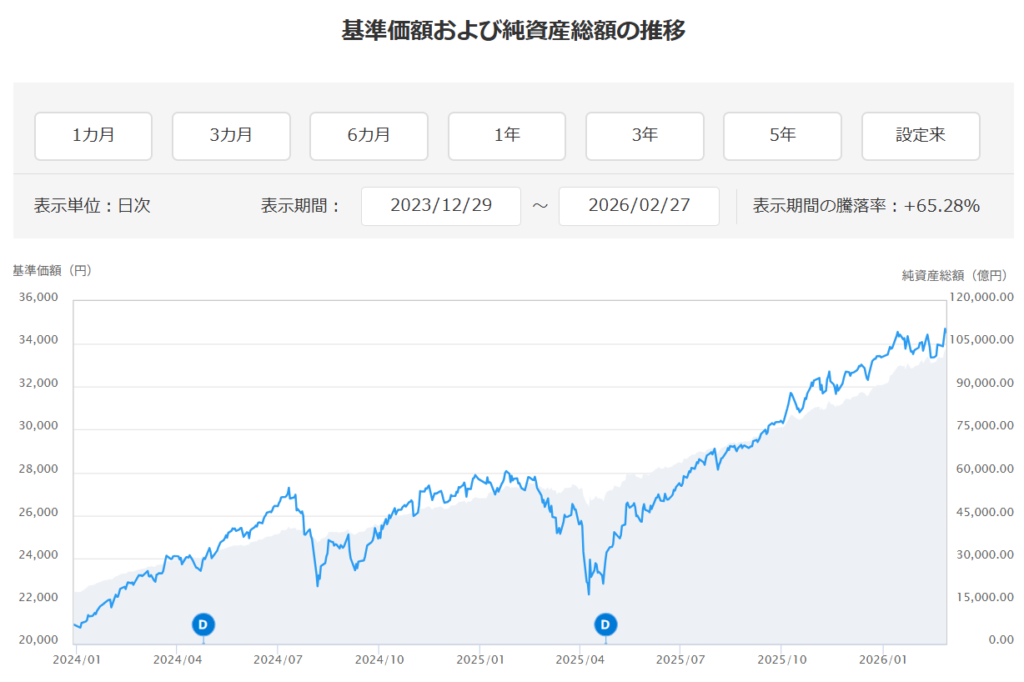This screenshot has height=682, width=1024.
Task: Click the 基準価額（円） axis label
Action: pyautogui.click(x=52, y=270)
